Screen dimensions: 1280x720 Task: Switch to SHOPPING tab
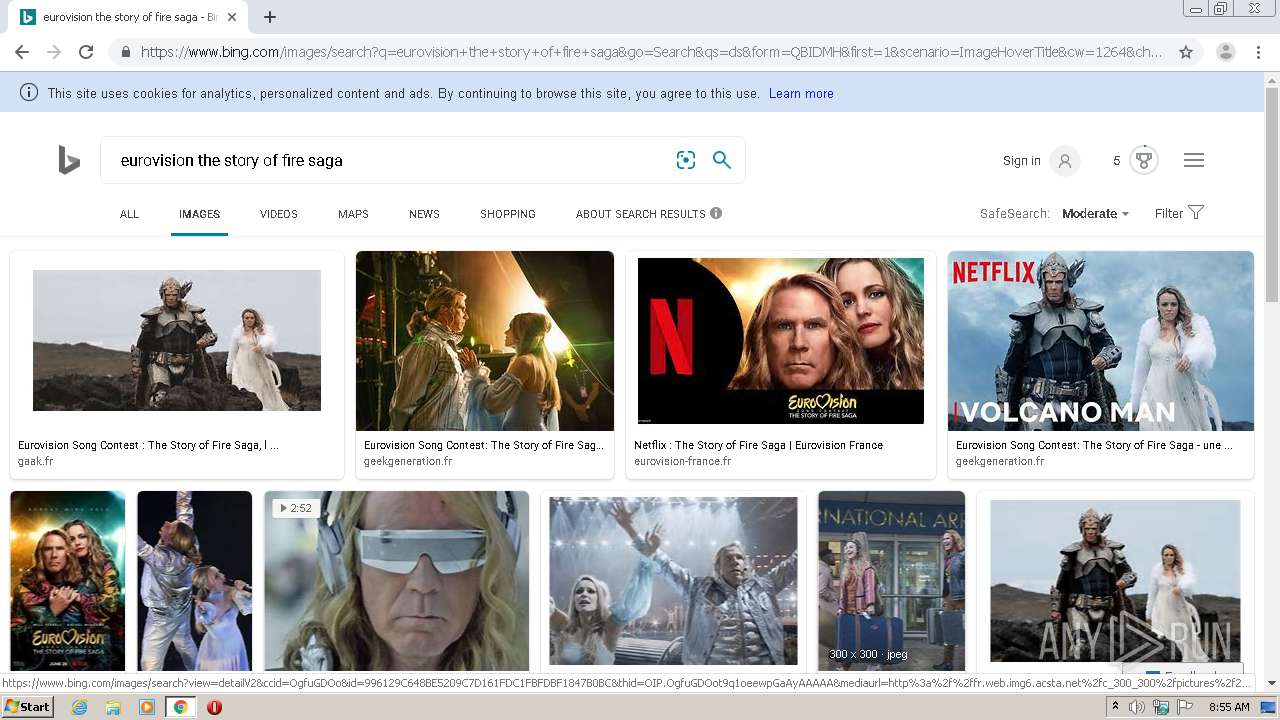508,214
